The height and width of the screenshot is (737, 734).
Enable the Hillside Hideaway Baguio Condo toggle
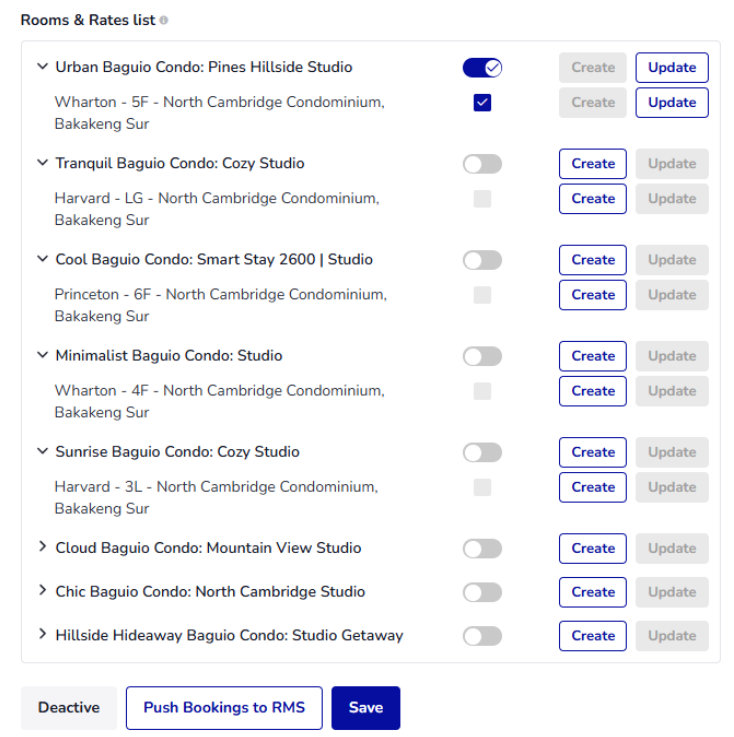click(482, 636)
